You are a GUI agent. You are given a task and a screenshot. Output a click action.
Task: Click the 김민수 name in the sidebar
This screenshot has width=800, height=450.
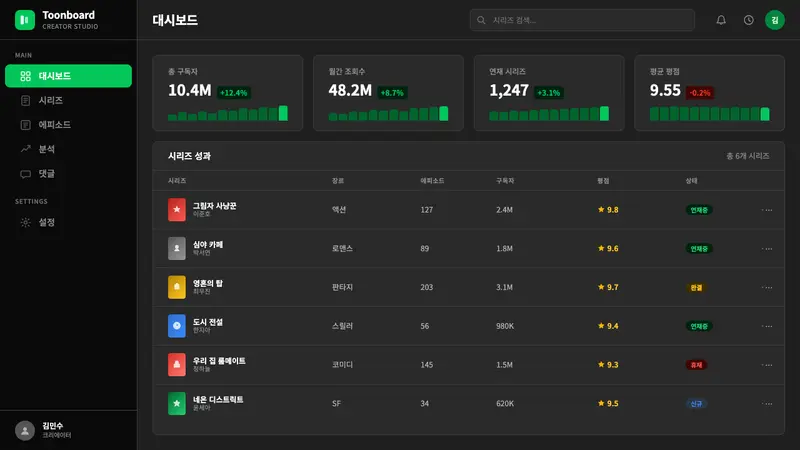[53, 426]
